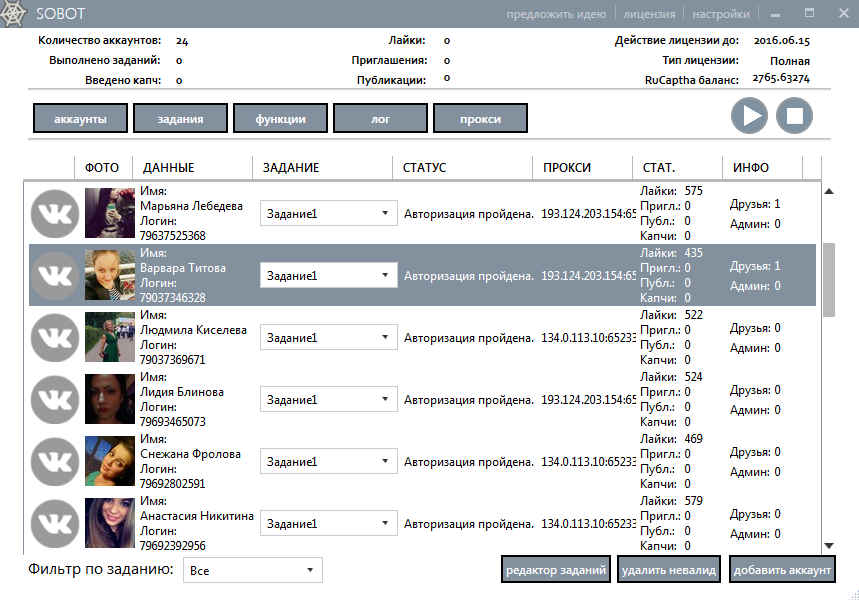Open настройки in the title bar
This screenshot has height=600, width=859.
point(721,14)
